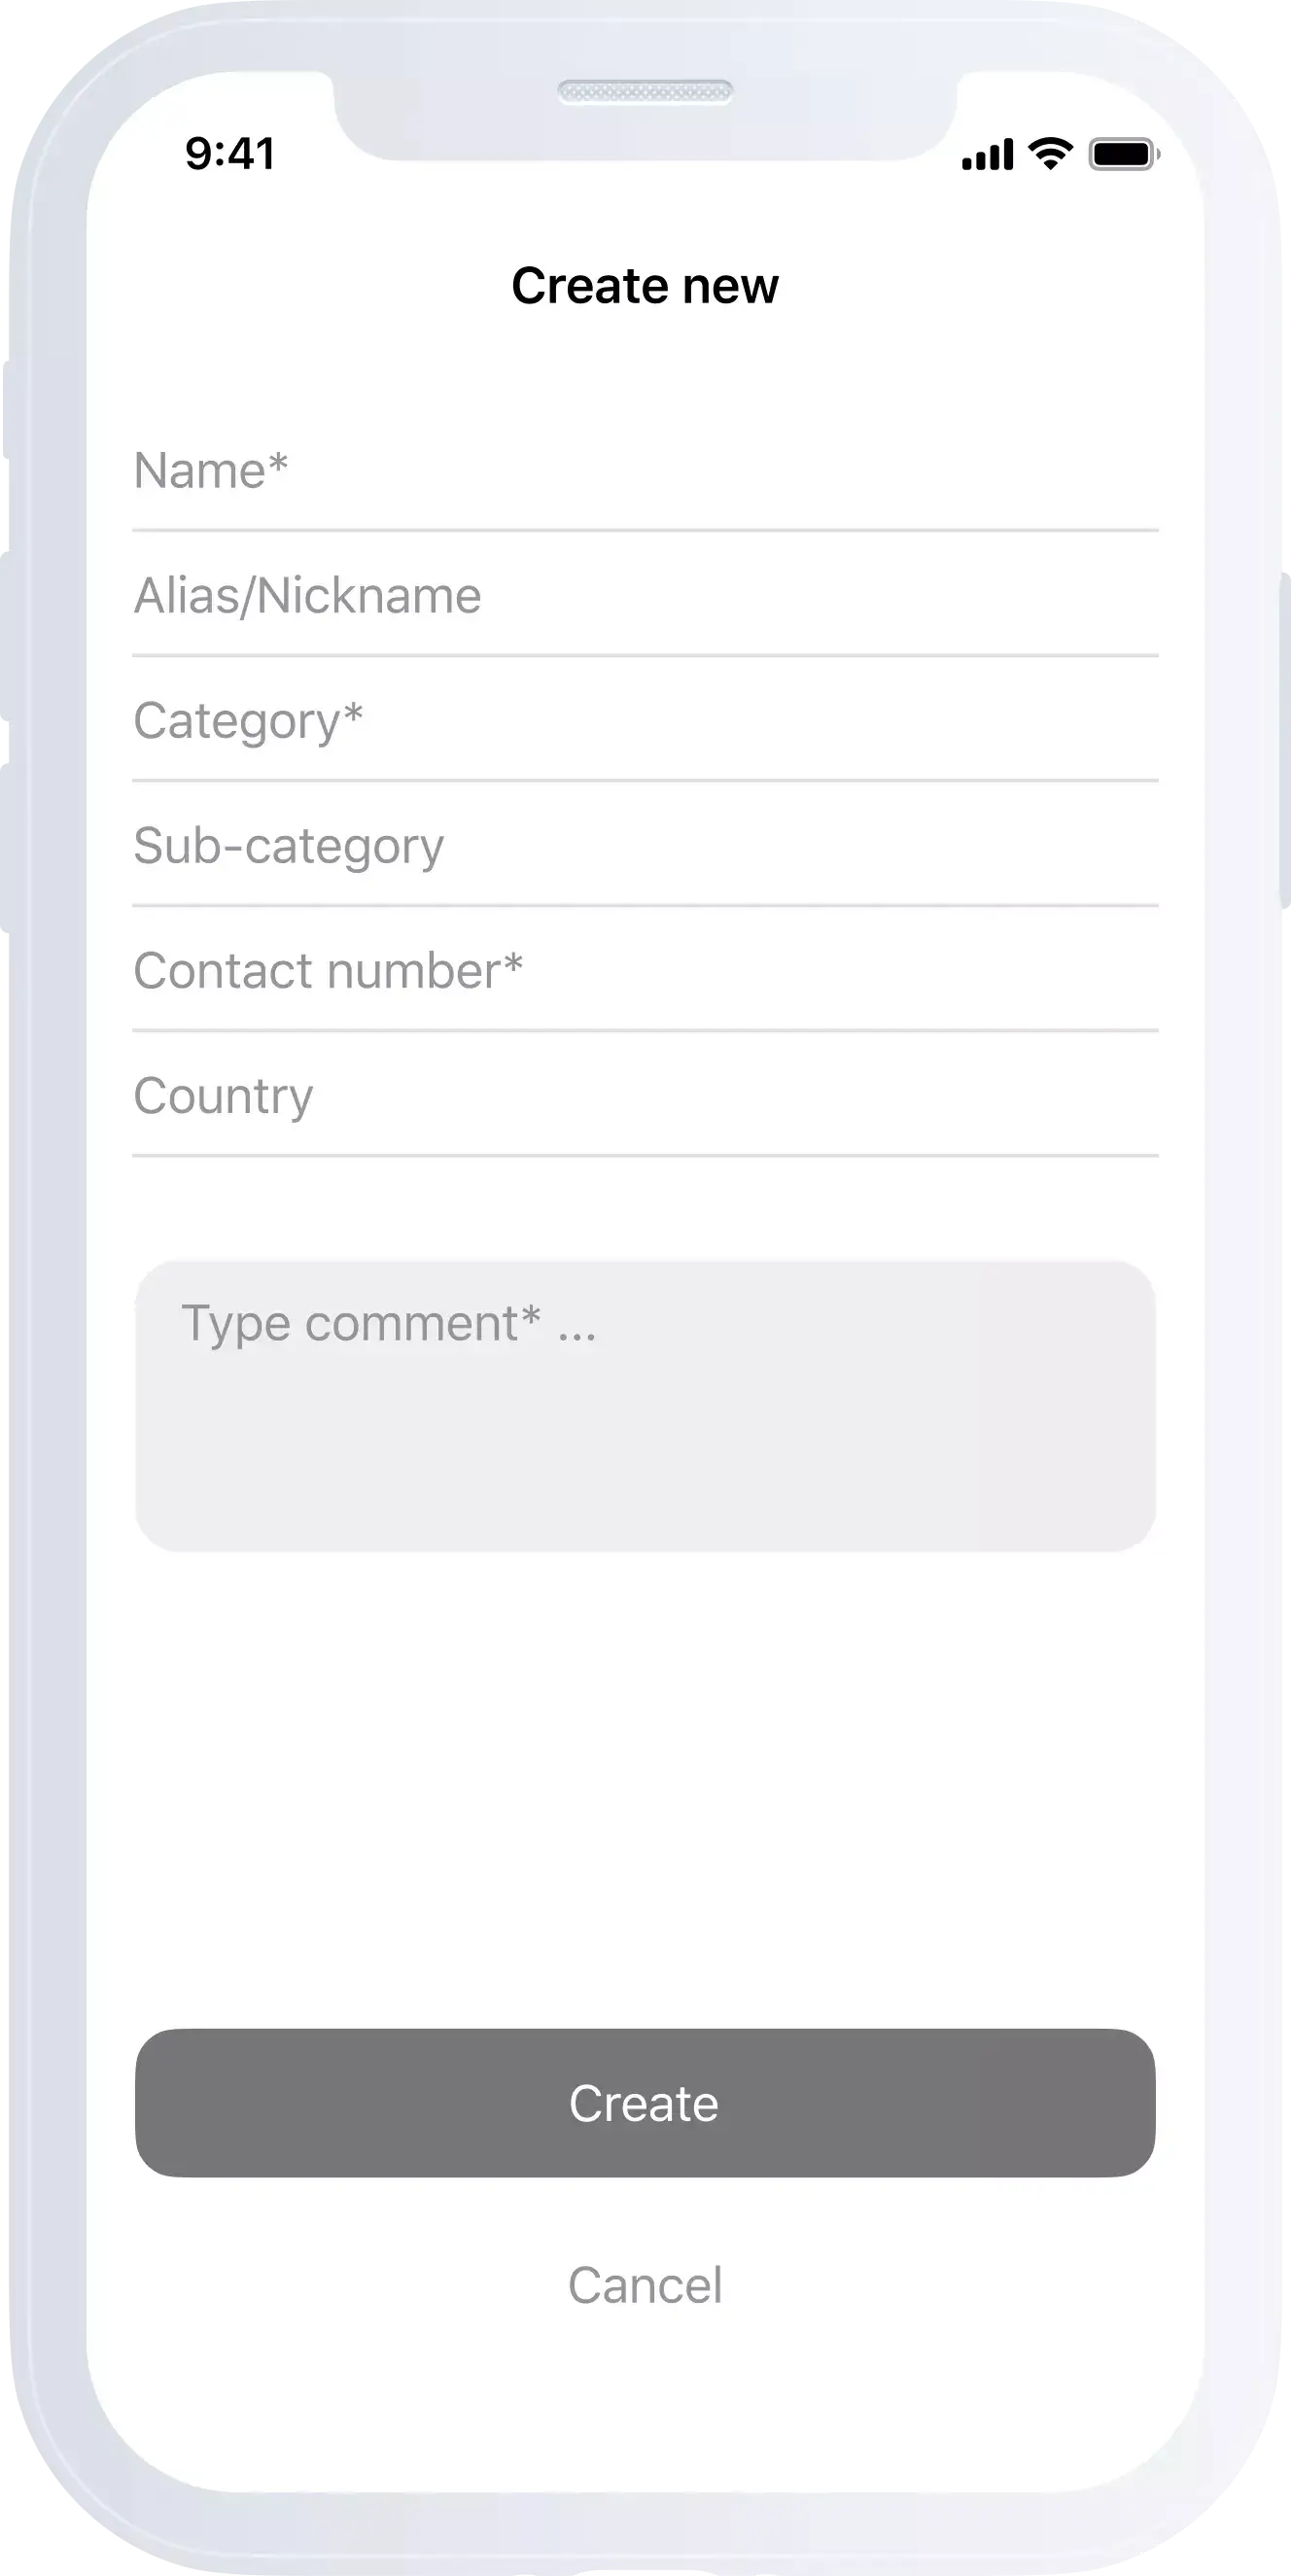Tap the Create new title
The width and height of the screenshot is (1292, 2576).
(x=645, y=286)
